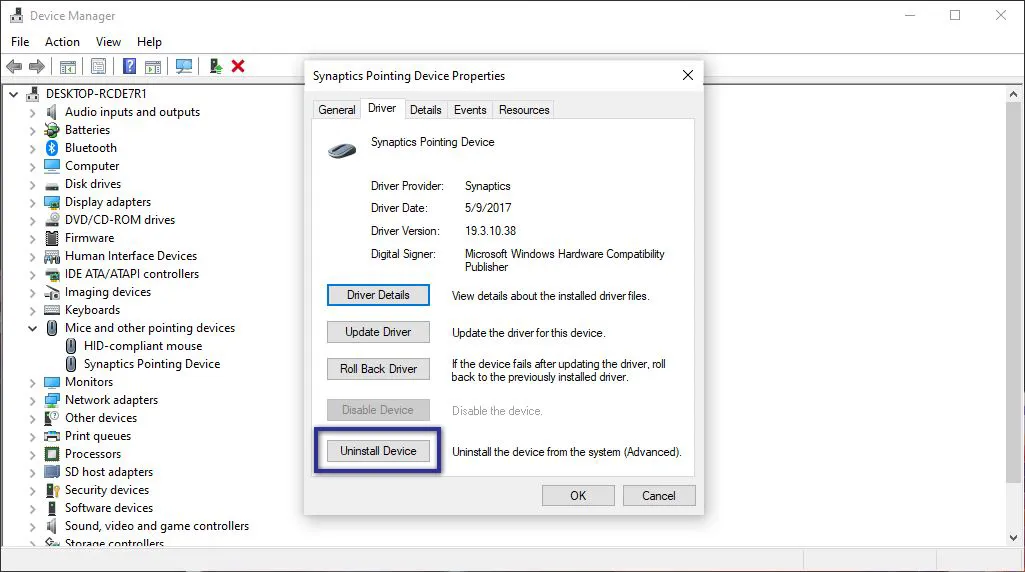This screenshot has width=1025, height=572.
Task: Click the Security devices icon
Action: 52,490
